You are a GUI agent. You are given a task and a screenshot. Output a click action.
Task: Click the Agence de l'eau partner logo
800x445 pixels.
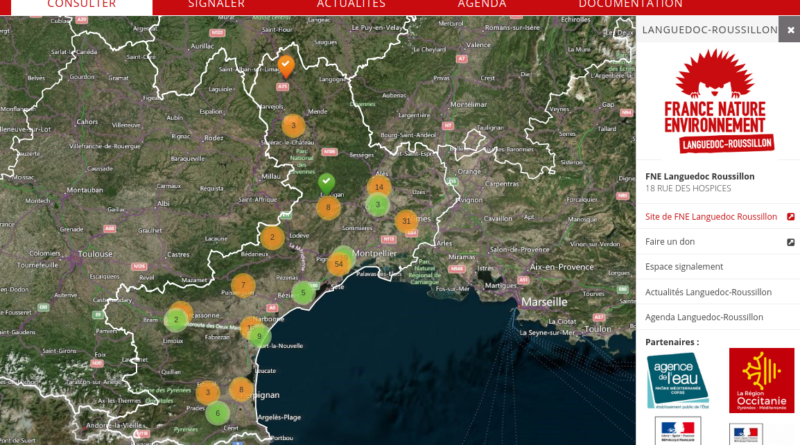click(677, 381)
